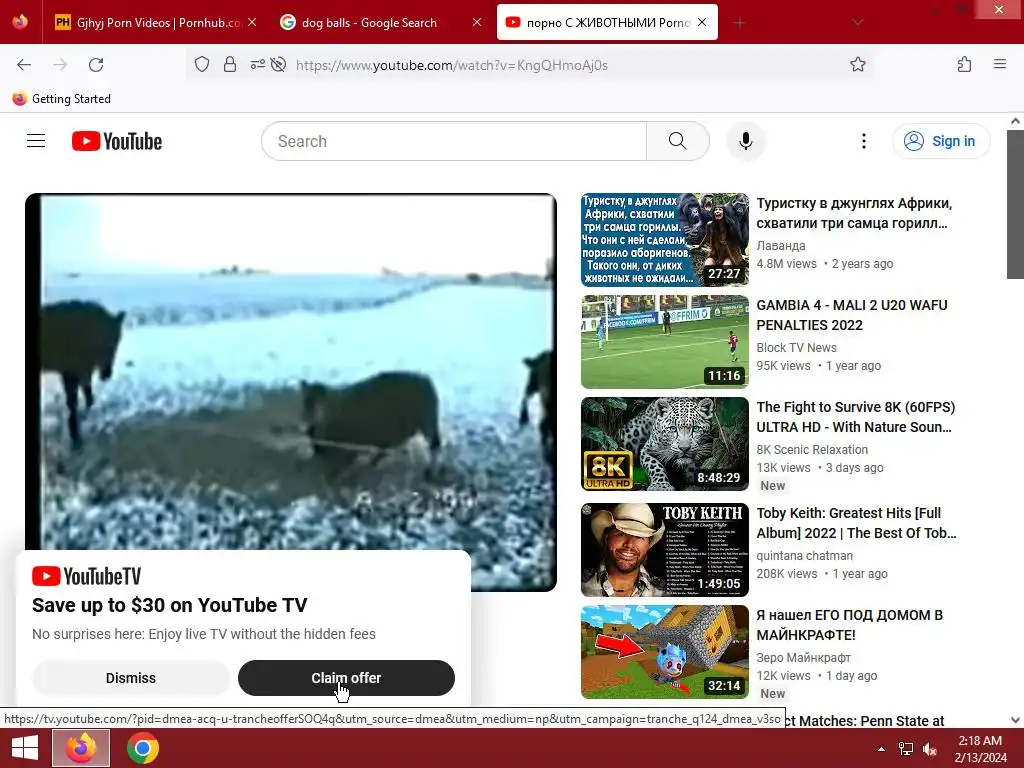
Task: Open channel quintana chatman
Action: click(804, 555)
